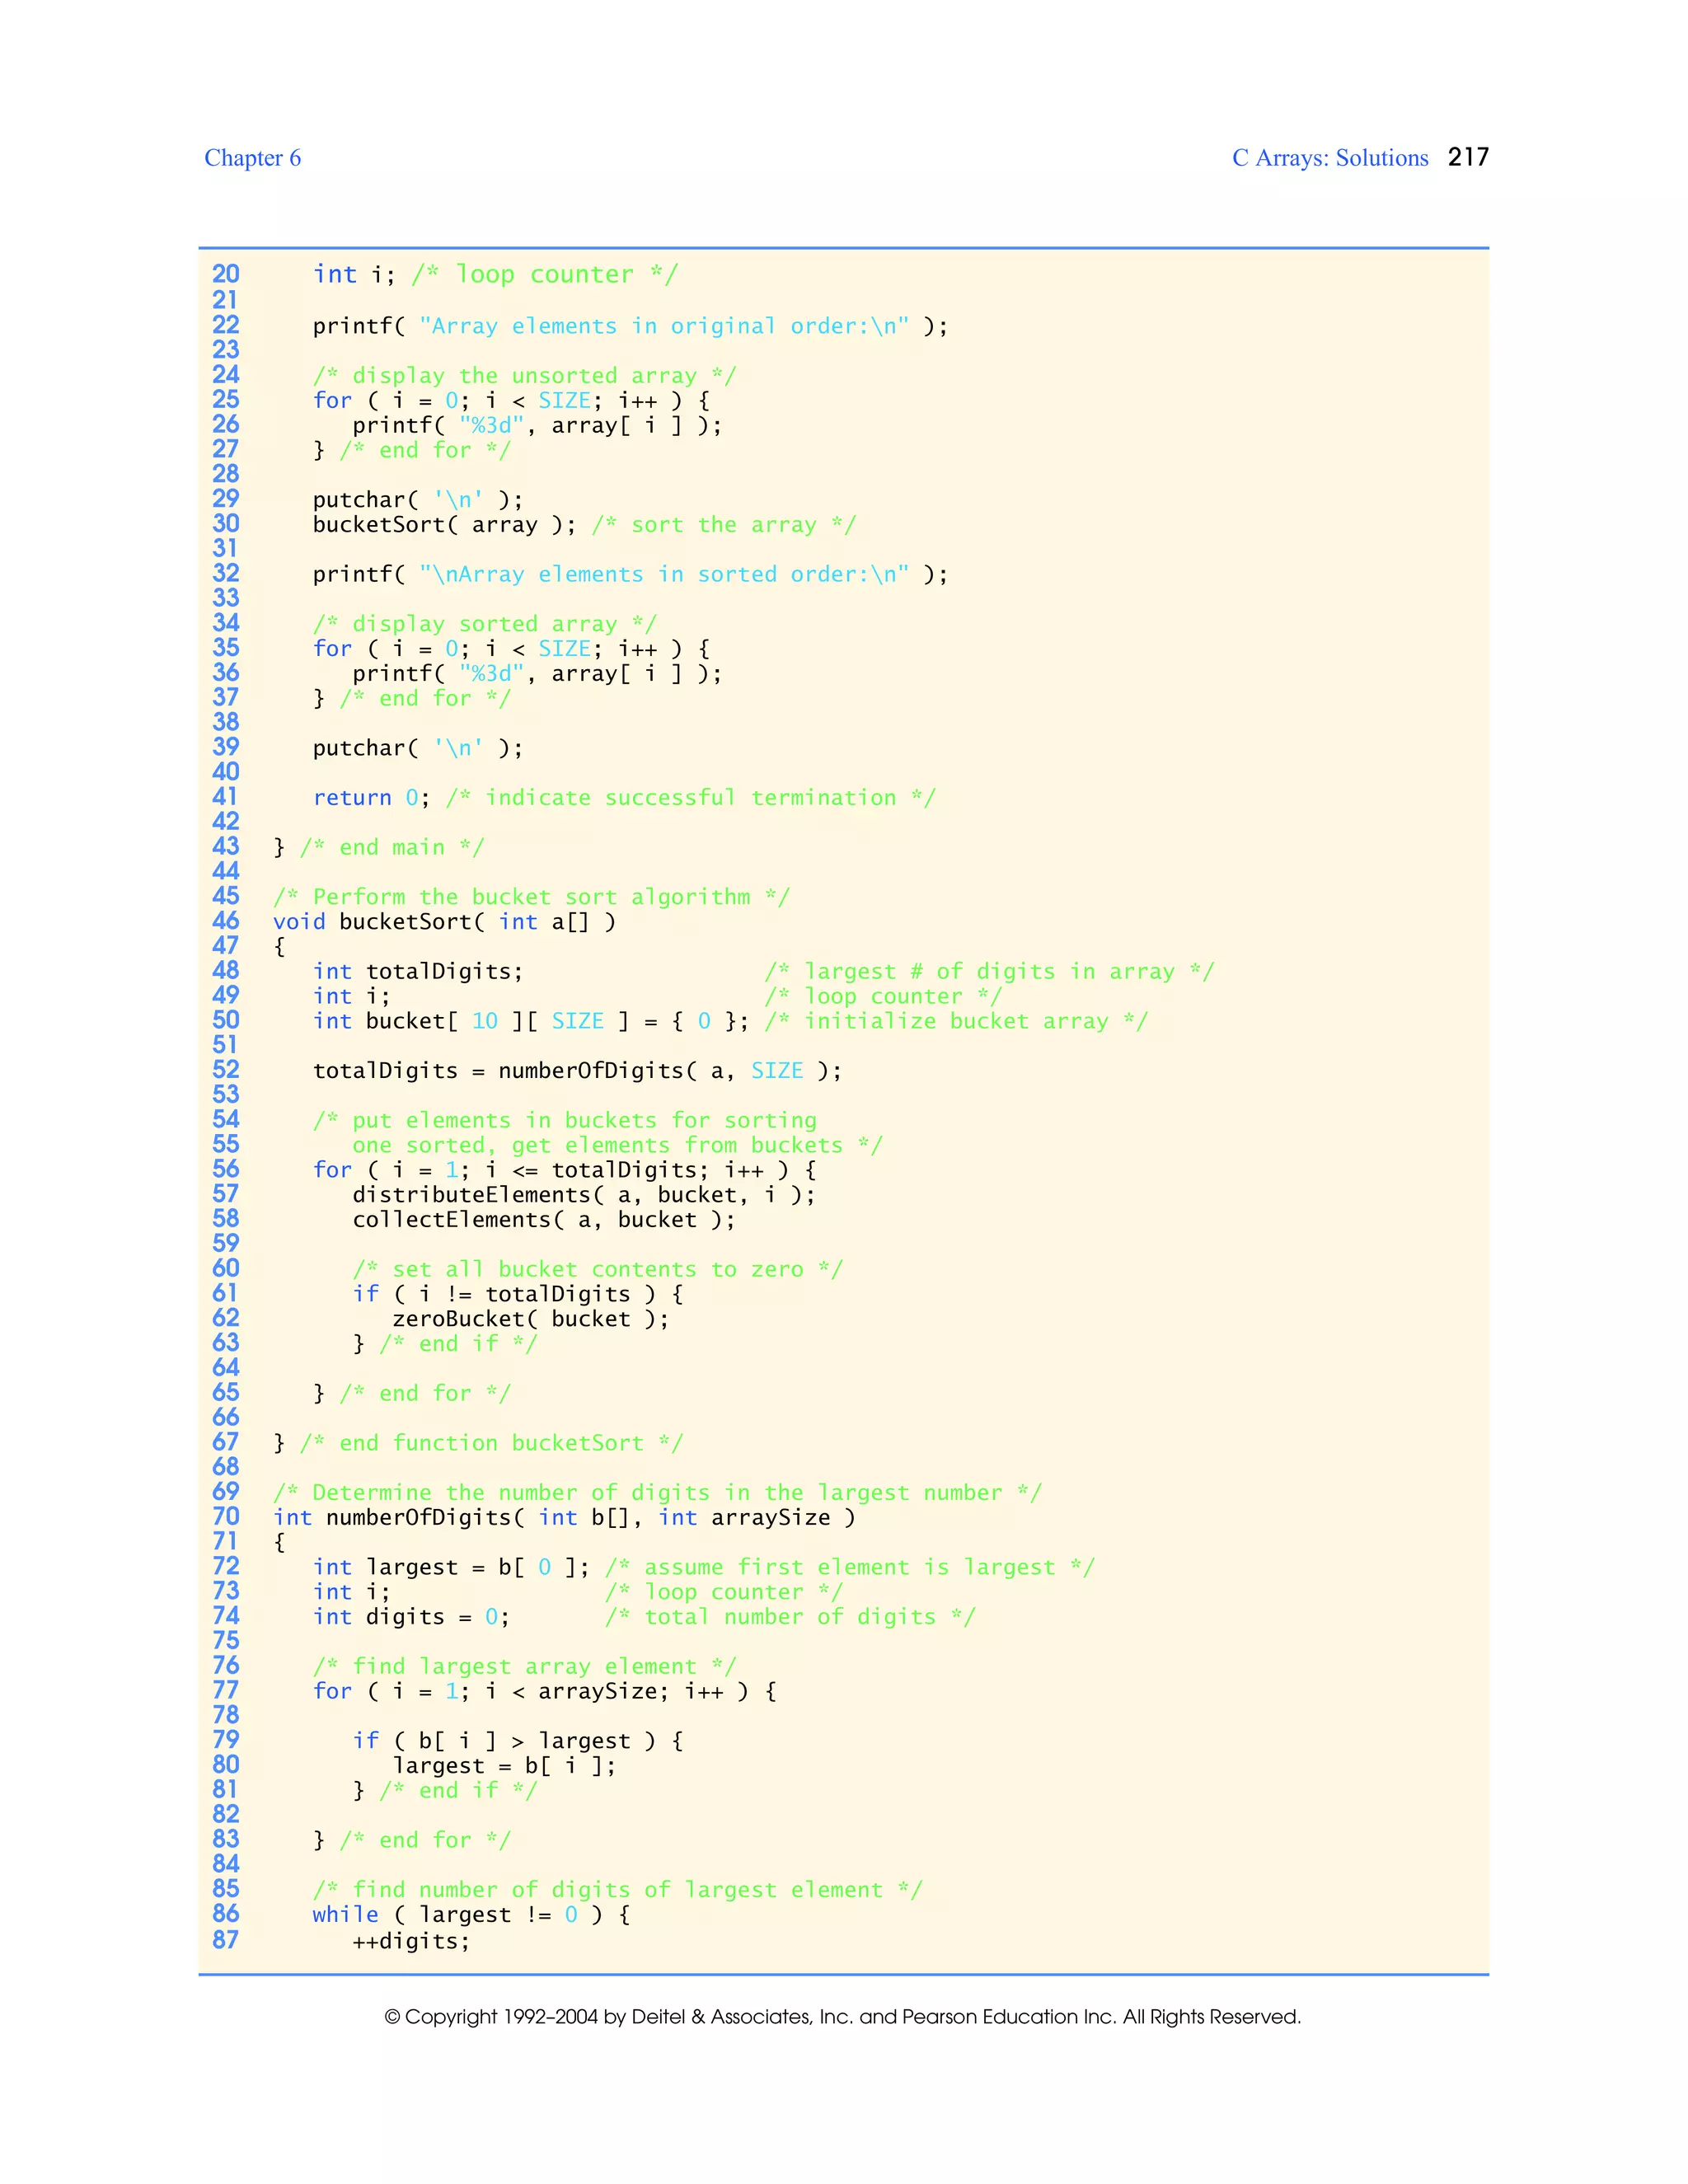1688x2184 pixels.
Task: Click 'if ( i != totalDigits )' condition
Action: (x=518, y=1295)
